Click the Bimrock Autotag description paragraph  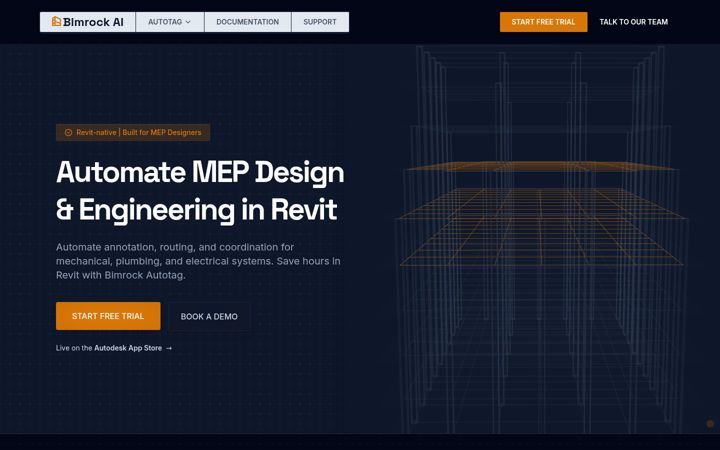tap(198, 261)
